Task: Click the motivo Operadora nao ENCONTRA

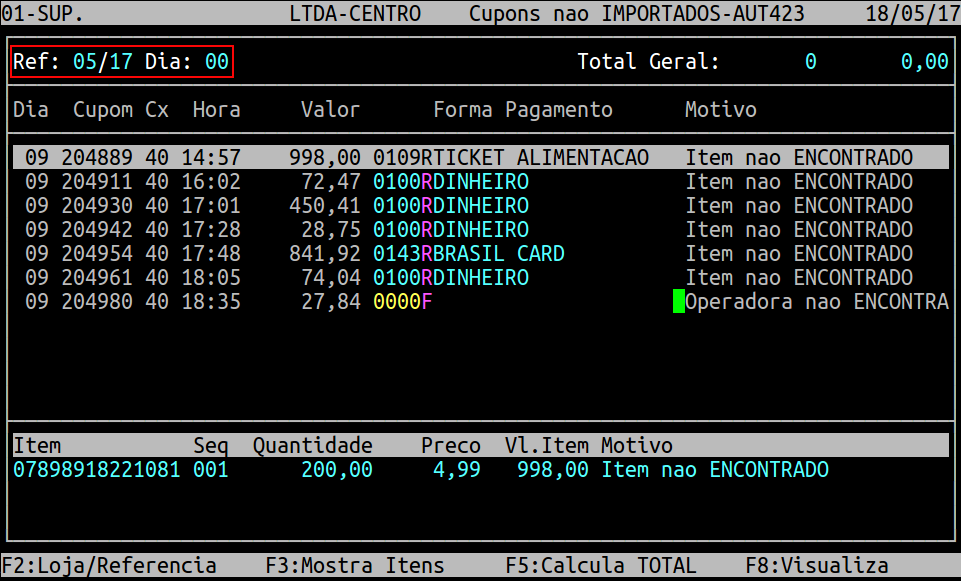Action: pyautogui.click(x=816, y=302)
